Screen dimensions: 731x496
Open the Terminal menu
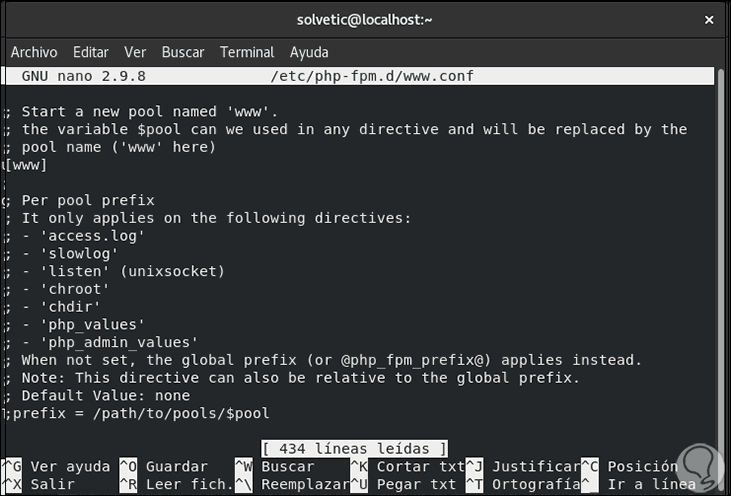tap(247, 52)
